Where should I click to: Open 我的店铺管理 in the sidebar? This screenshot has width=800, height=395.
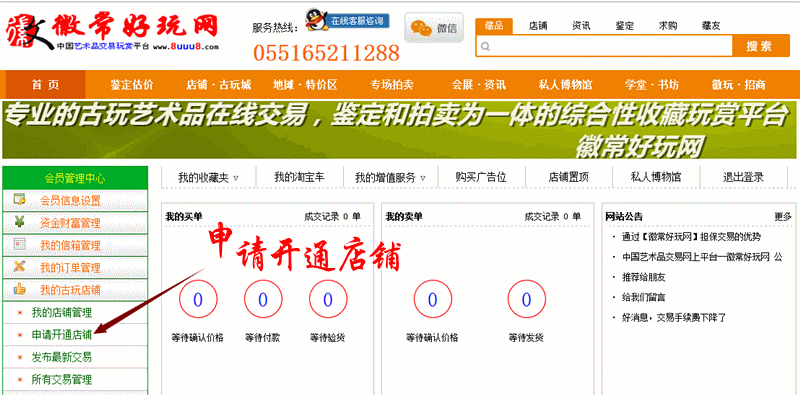click(x=61, y=312)
